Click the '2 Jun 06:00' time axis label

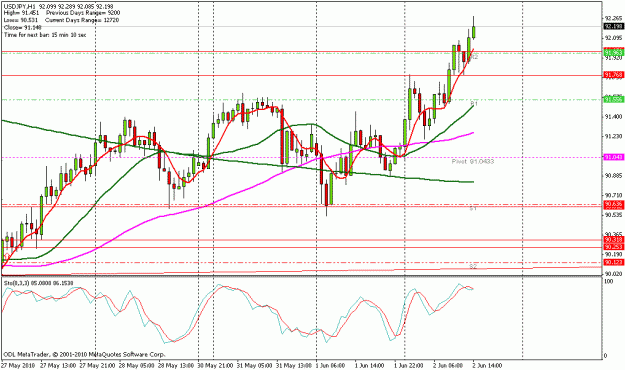(x=448, y=365)
